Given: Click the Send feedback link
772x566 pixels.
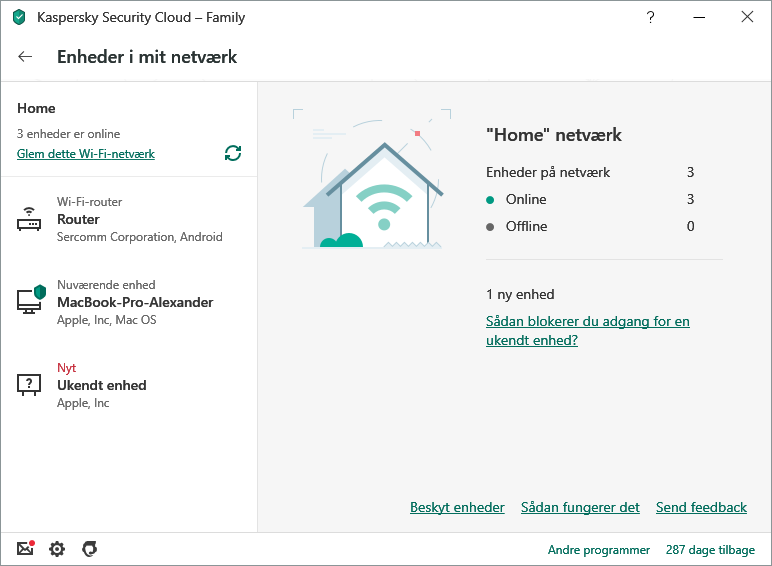Looking at the screenshot, I should [701, 508].
